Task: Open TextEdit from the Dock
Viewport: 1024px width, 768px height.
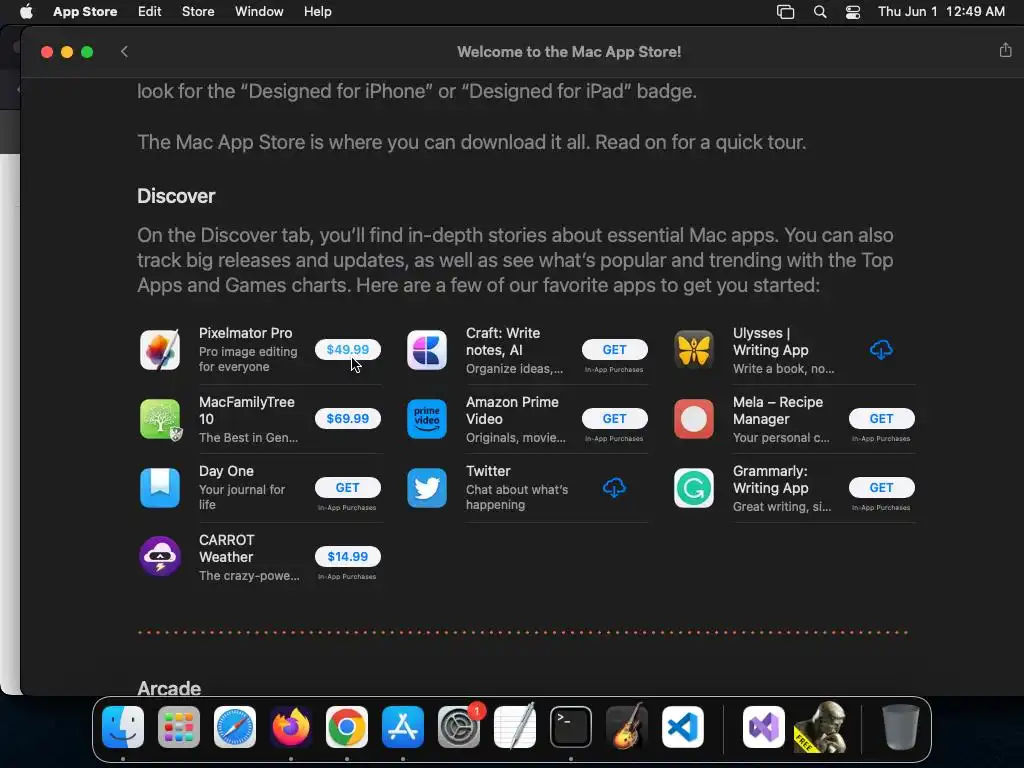Action: pos(515,727)
